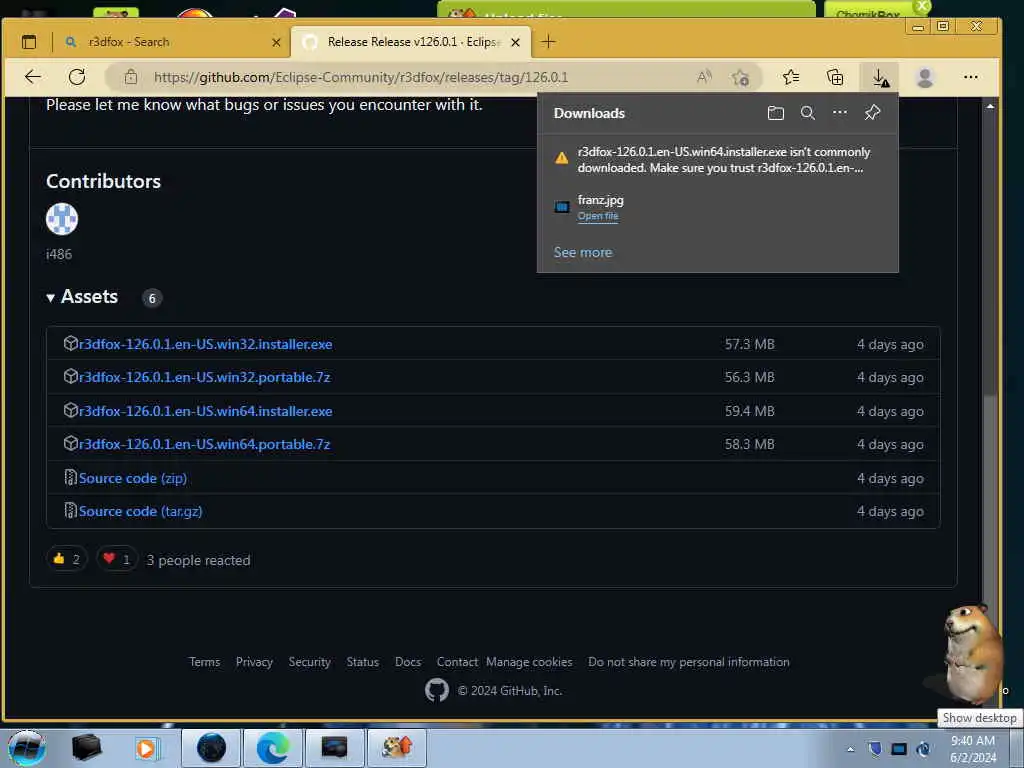Viewport: 1024px width, 768px height.
Task: Click the thumbs up reaction button
Action: [x=67, y=559]
